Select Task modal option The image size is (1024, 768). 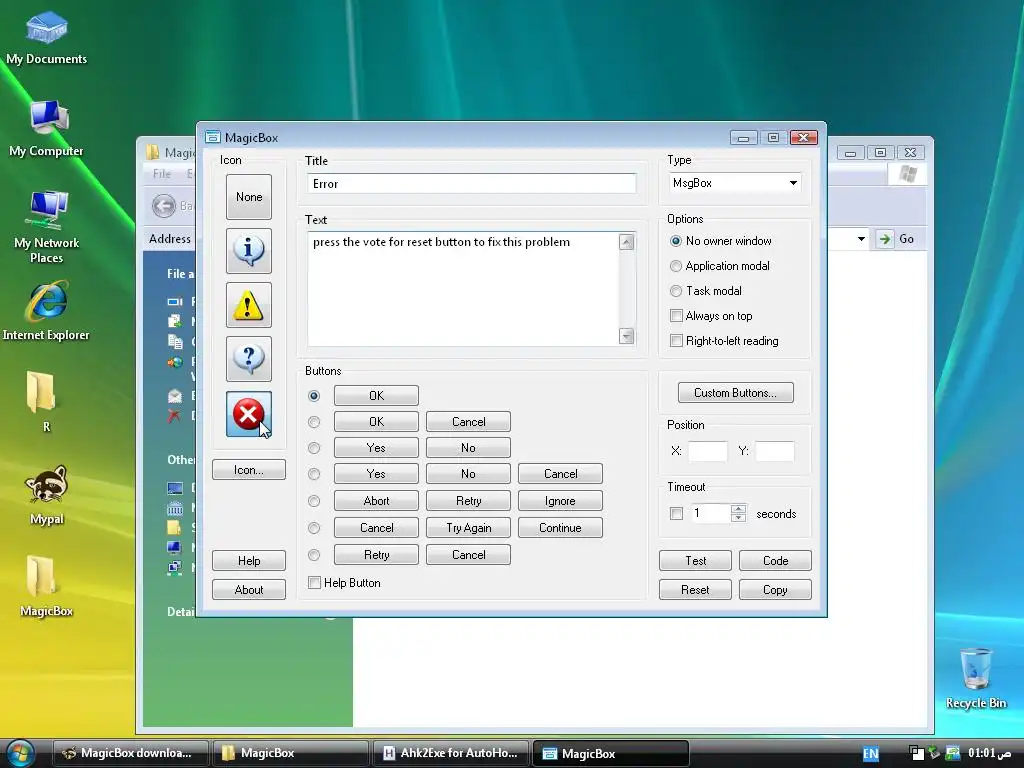click(x=706, y=291)
